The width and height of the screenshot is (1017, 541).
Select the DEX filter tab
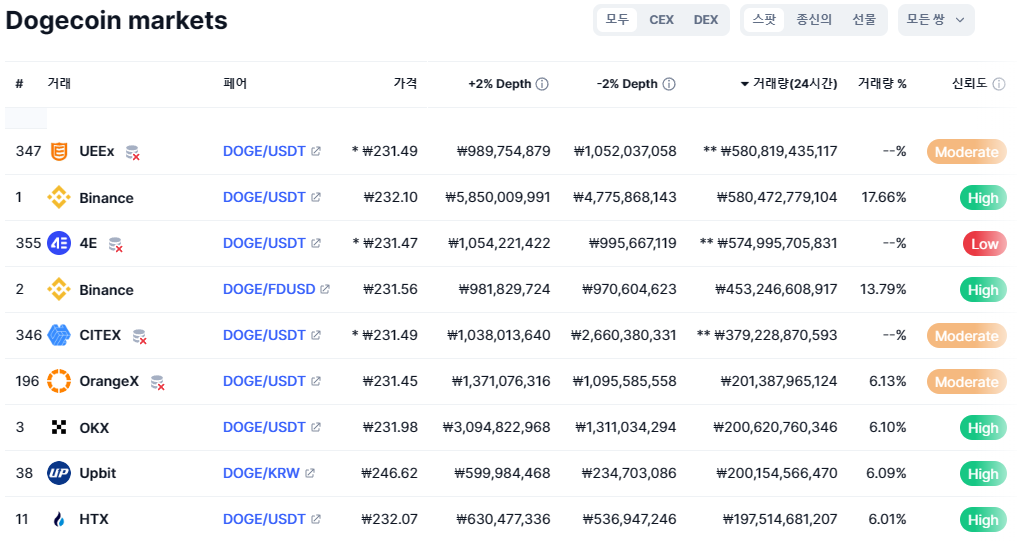(x=706, y=19)
